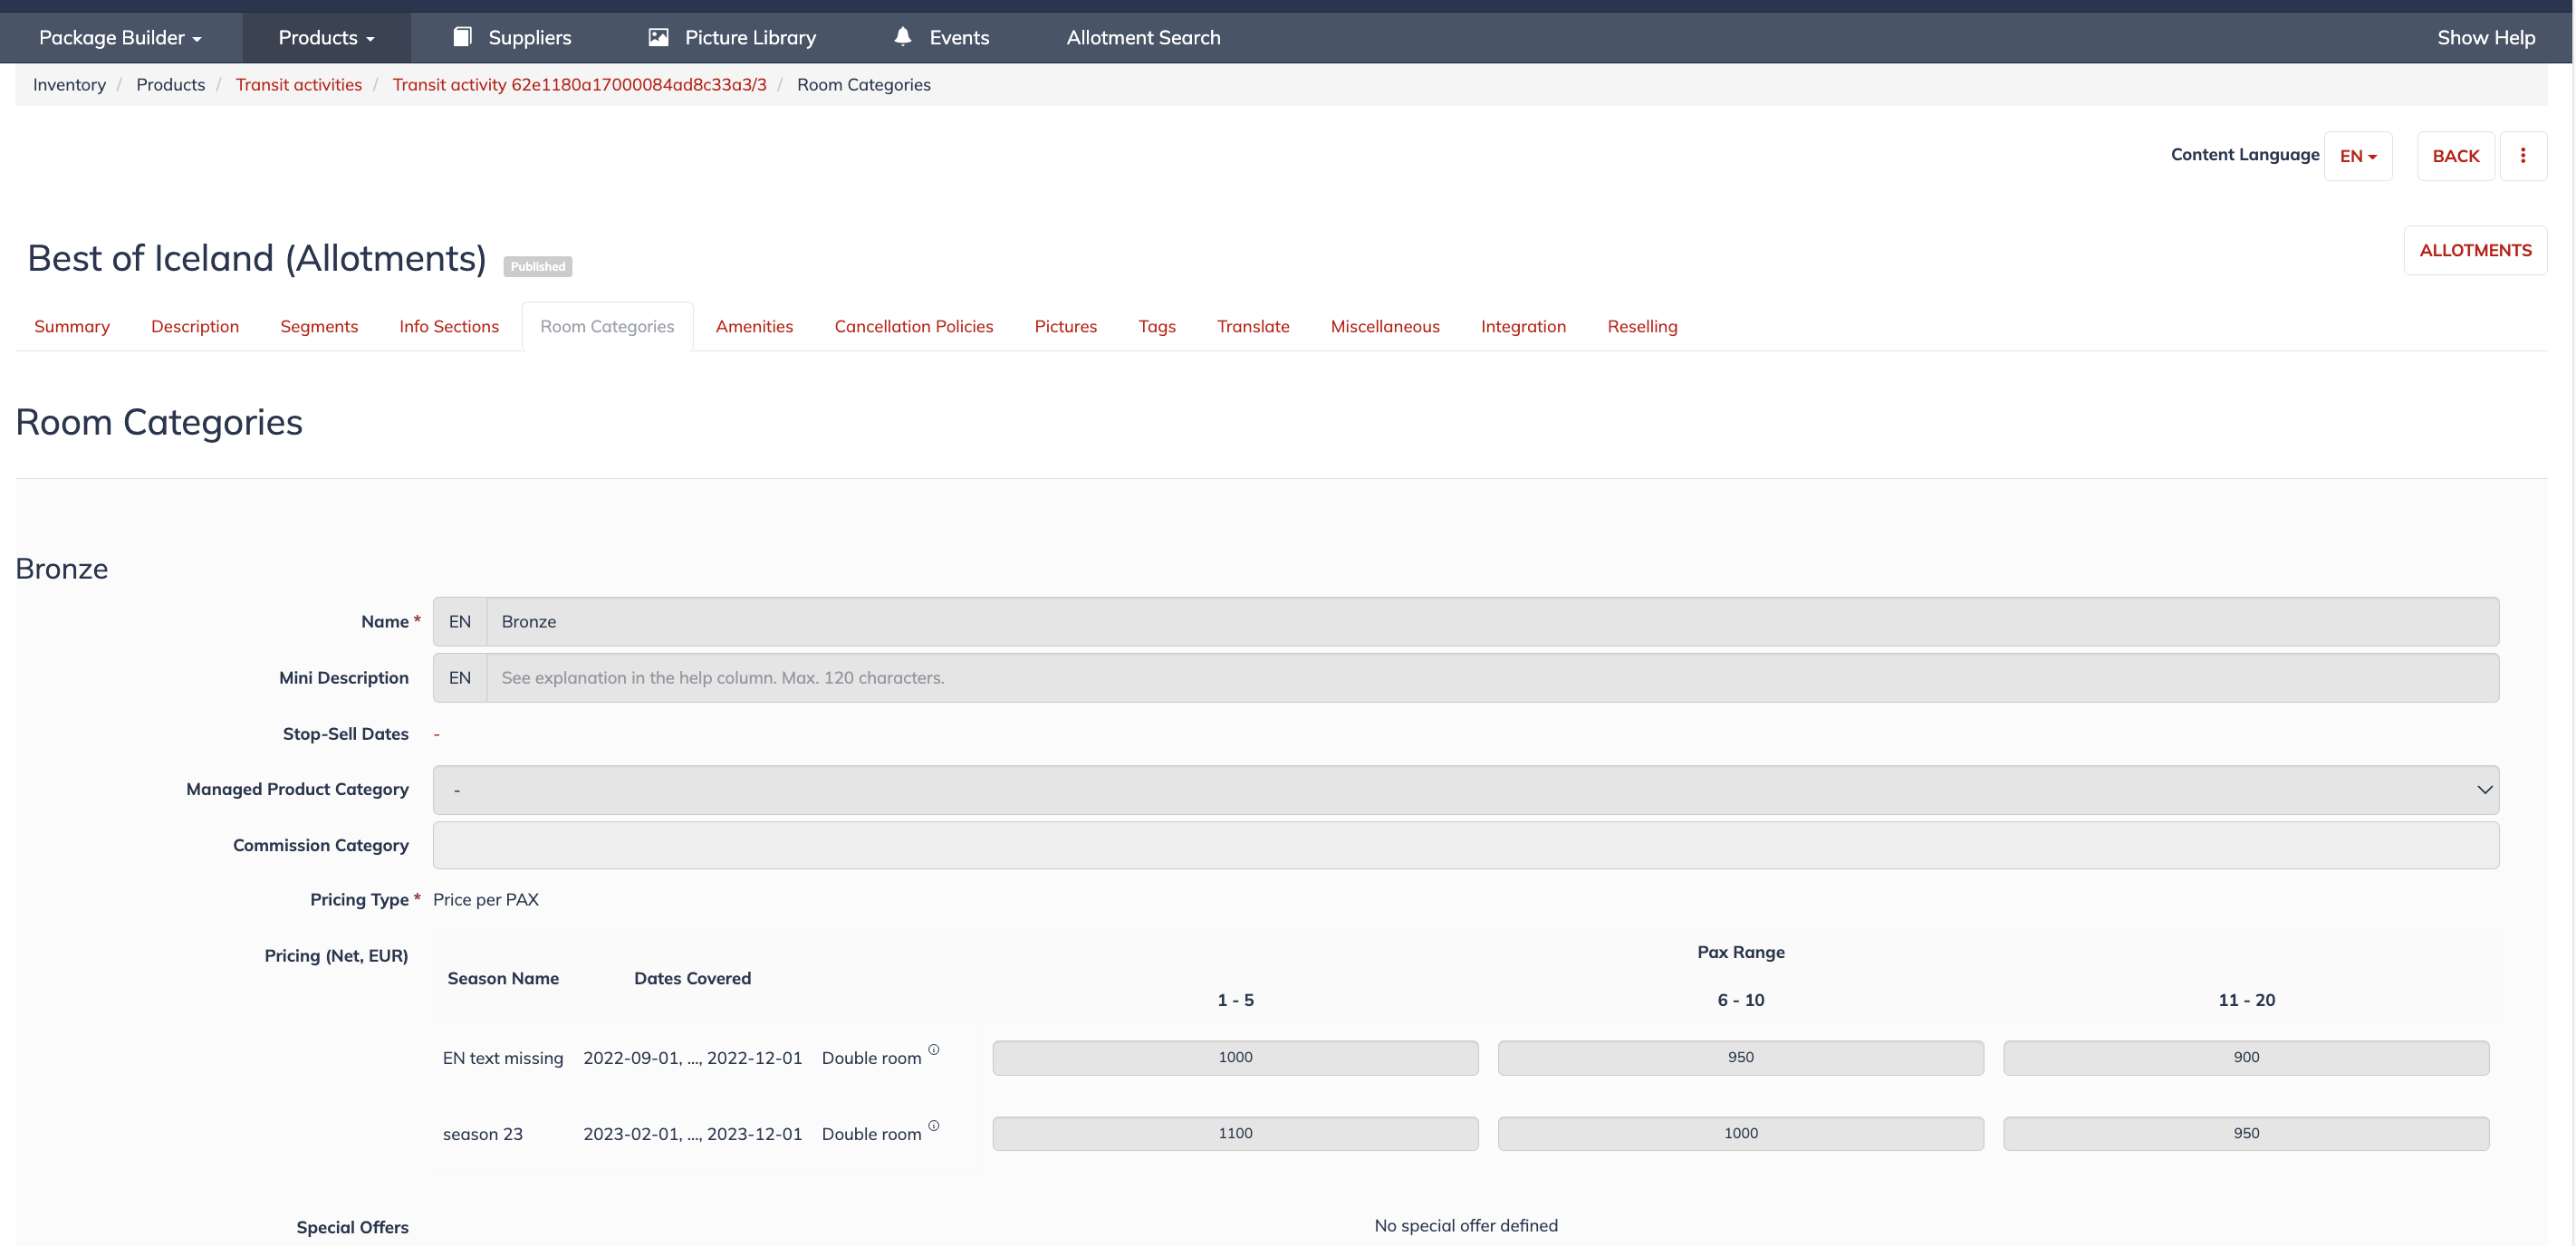The image size is (2576, 1246).
Task: Click the 1000 price field for pax 1 - 5
Action: point(1235,1057)
